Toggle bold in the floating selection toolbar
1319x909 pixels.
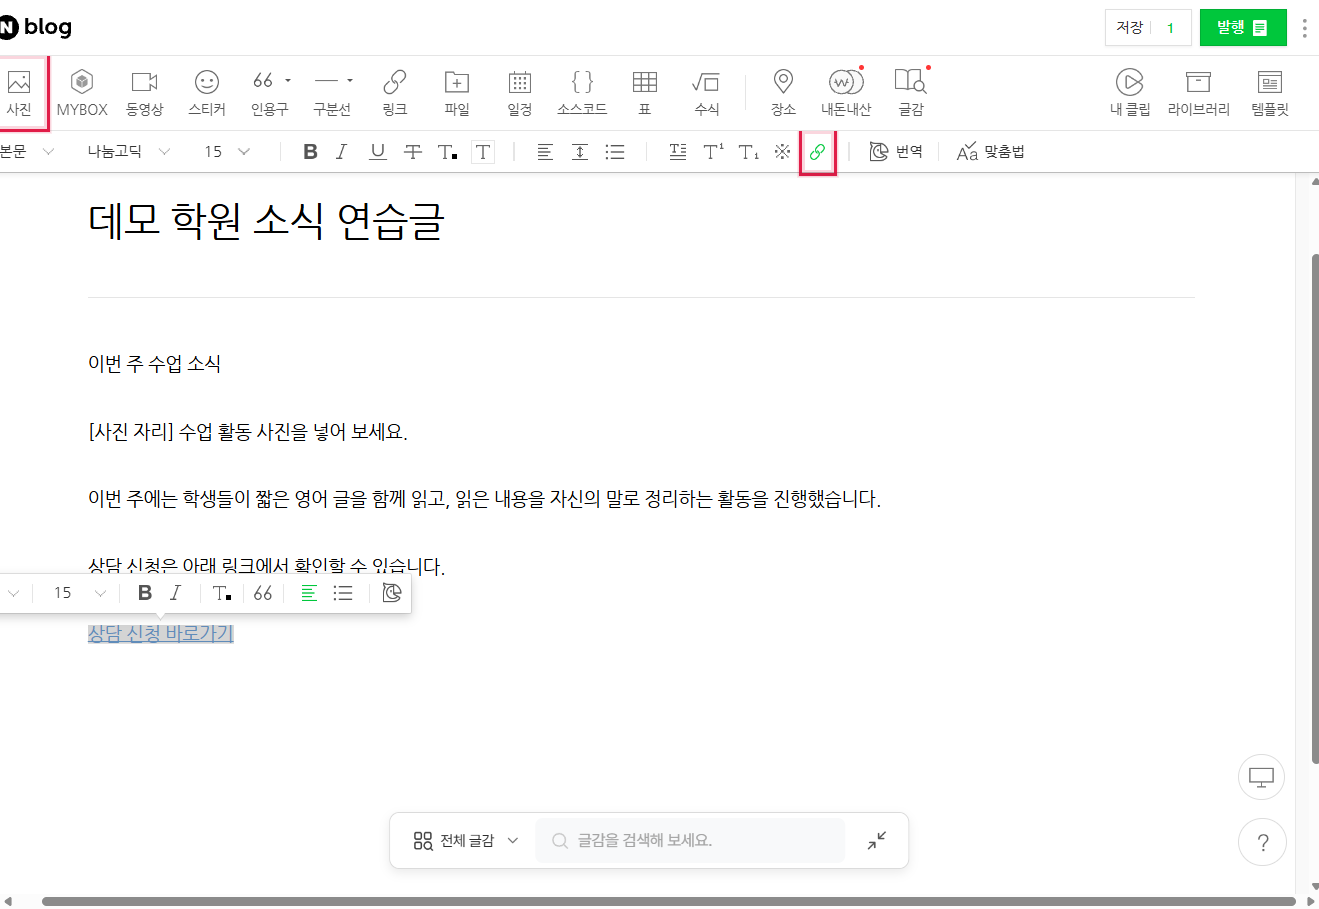pyautogui.click(x=145, y=593)
